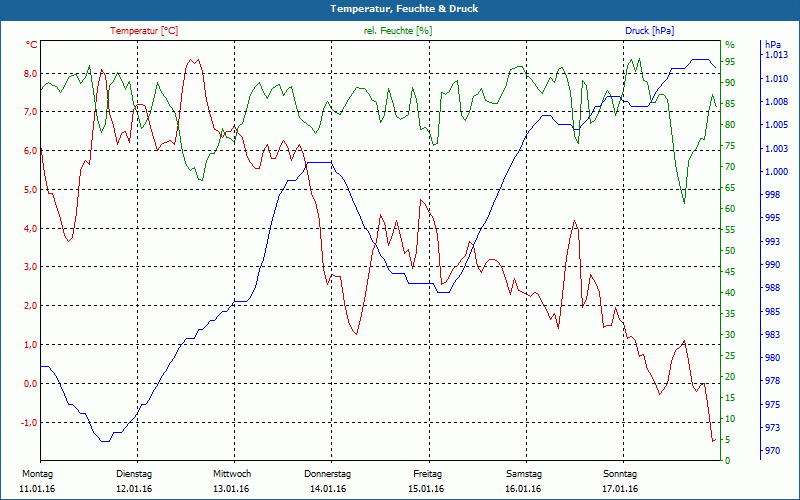Click the "1,0" temperature axis label
800x500 pixels.
pyautogui.click(x=31, y=345)
